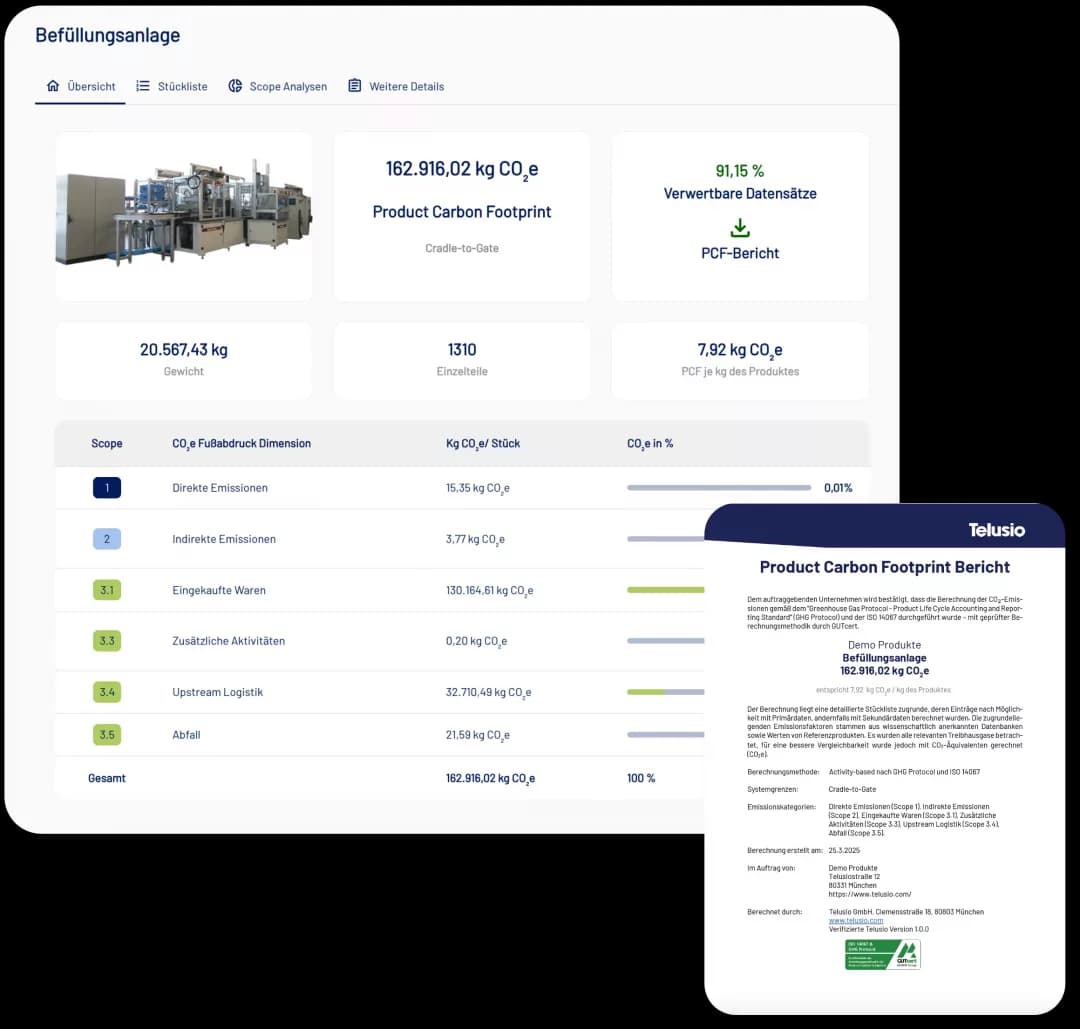The image size is (1080, 1029).
Task: Click the Systemgrenzen label in report
Action: click(773, 789)
